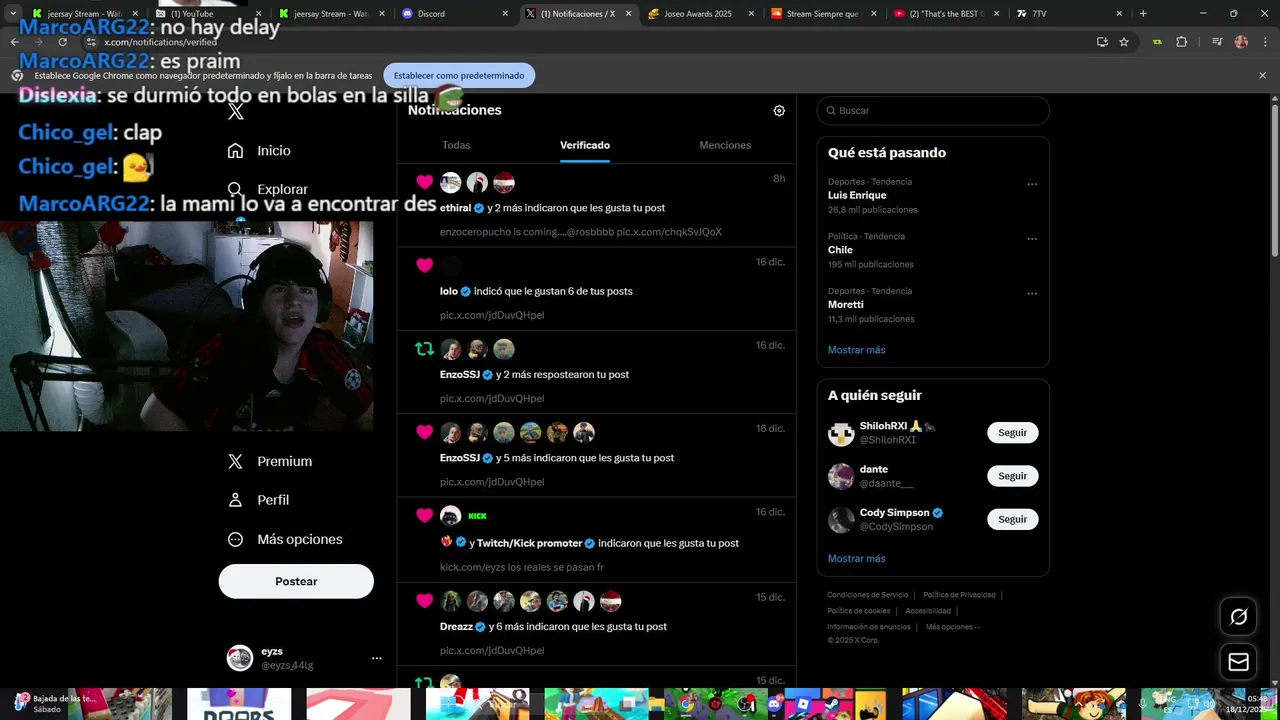1280x720 pixels.
Task: Click kick.com/eyzs post text
Action: coord(522,567)
